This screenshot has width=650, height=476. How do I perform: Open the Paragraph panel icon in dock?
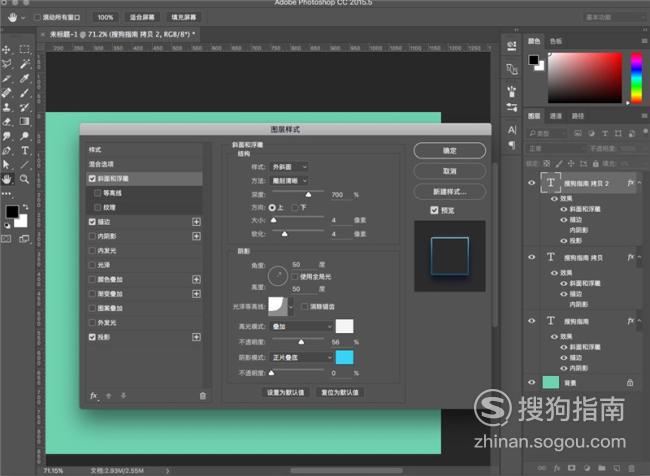[512, 145]
